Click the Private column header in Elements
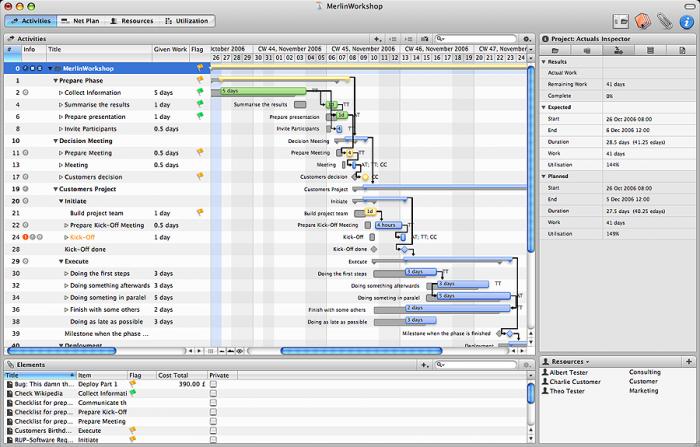The image size is (700, 447). tap(222, 376)
